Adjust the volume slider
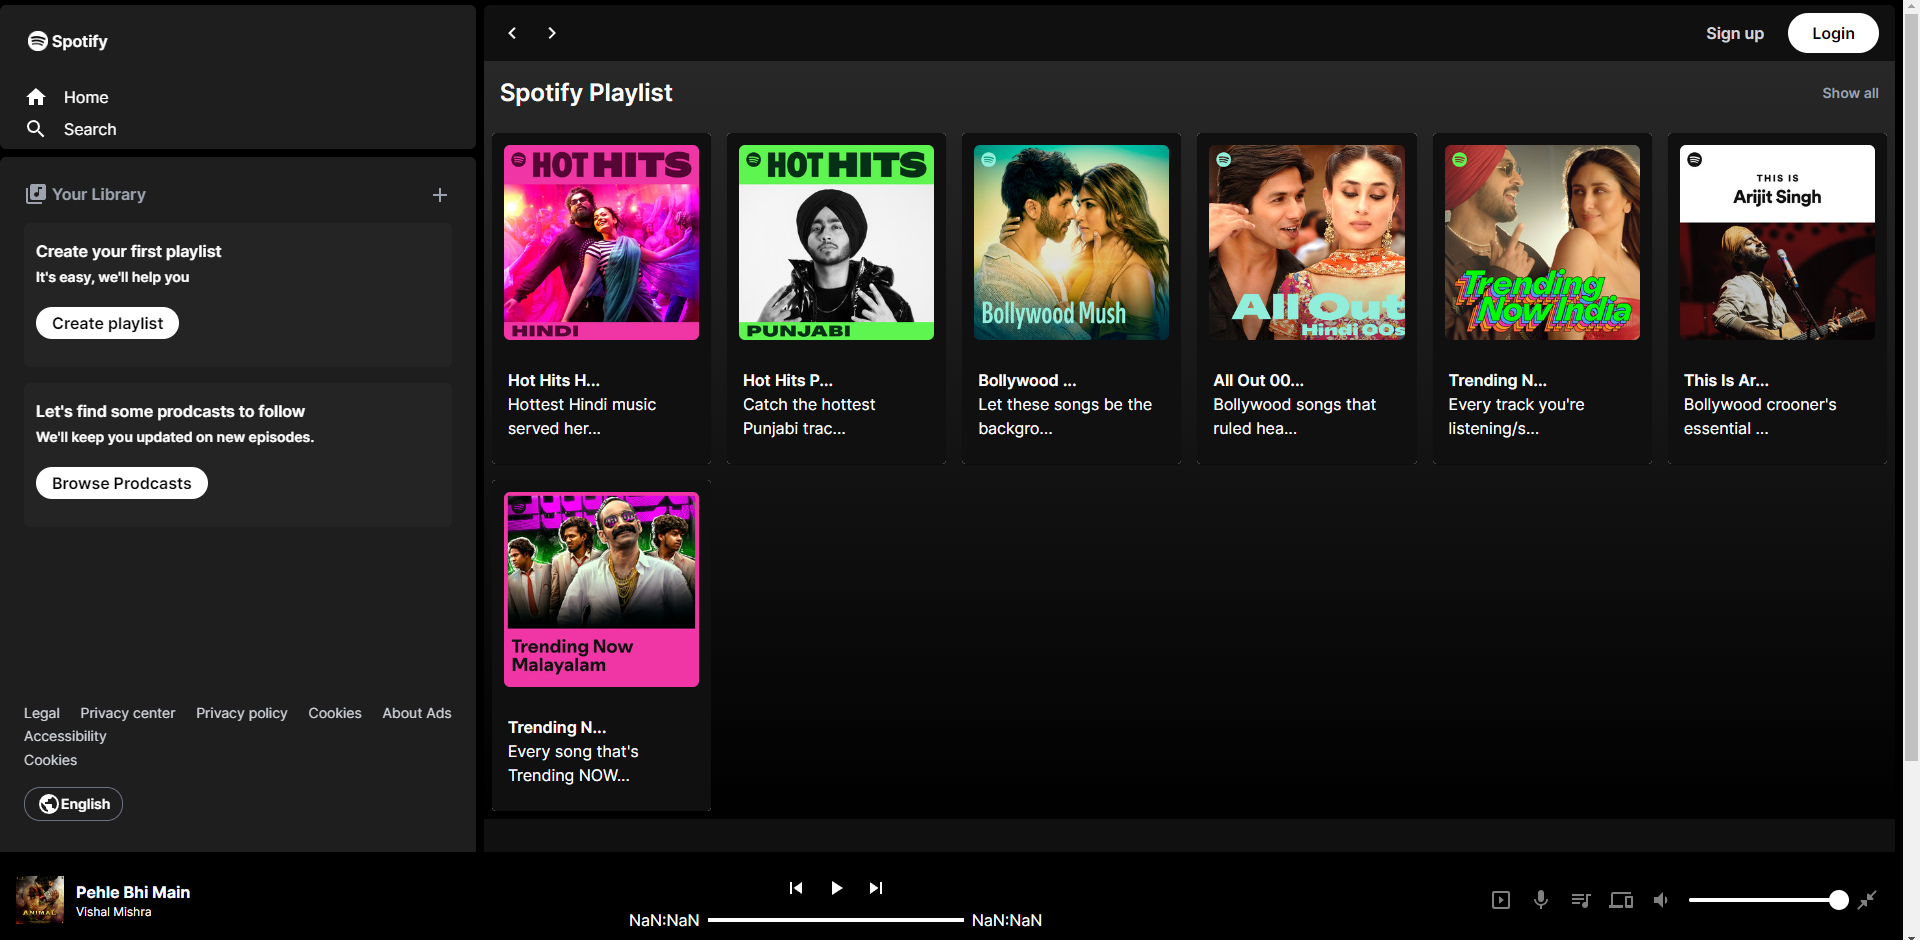The width and height of the screenshot is (1920, 940). [1768, 900]
